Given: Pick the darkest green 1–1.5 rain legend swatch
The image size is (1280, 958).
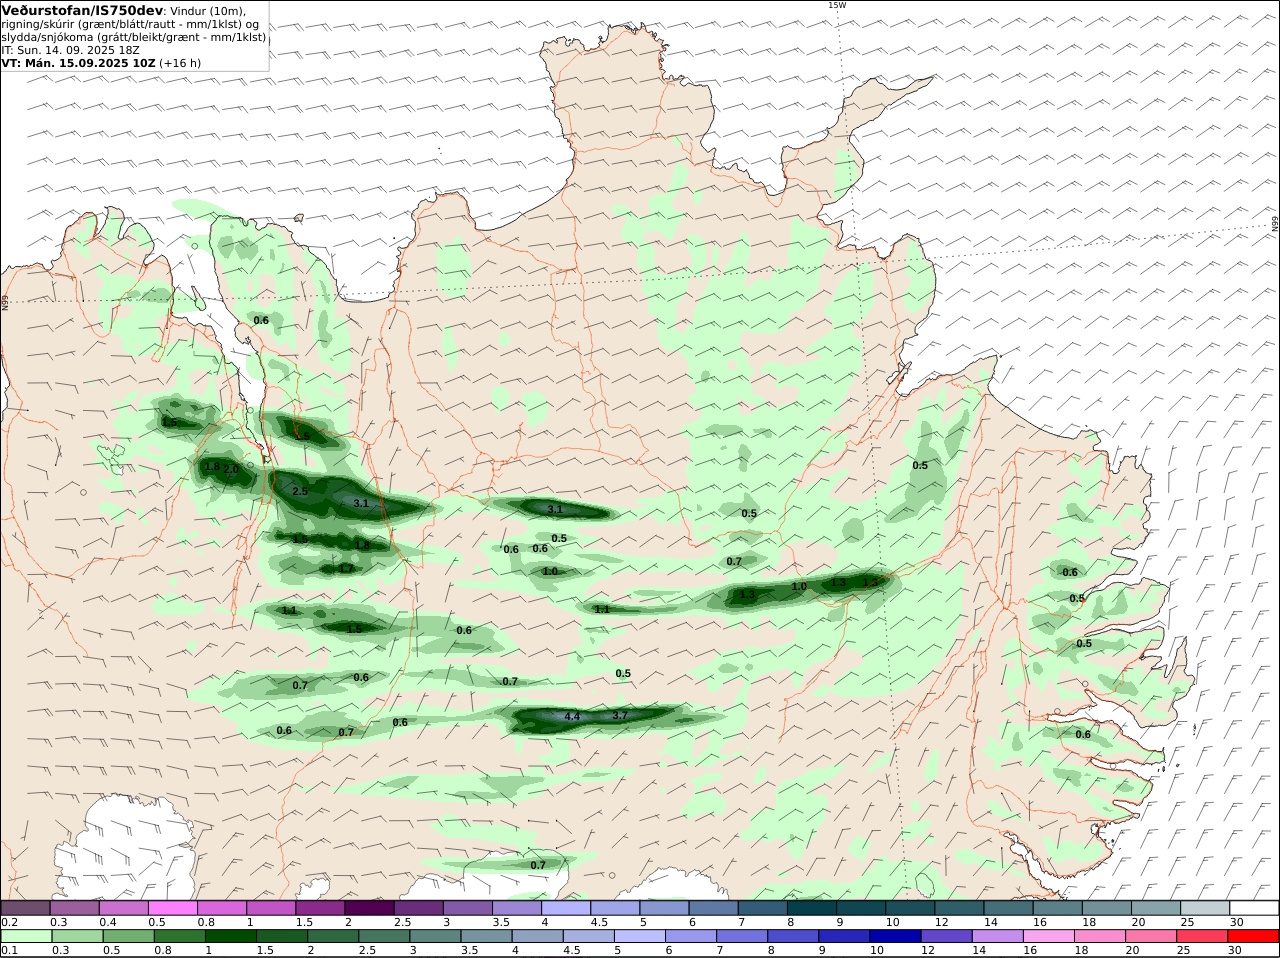Looking at the screenshot, I should [230, 936].
